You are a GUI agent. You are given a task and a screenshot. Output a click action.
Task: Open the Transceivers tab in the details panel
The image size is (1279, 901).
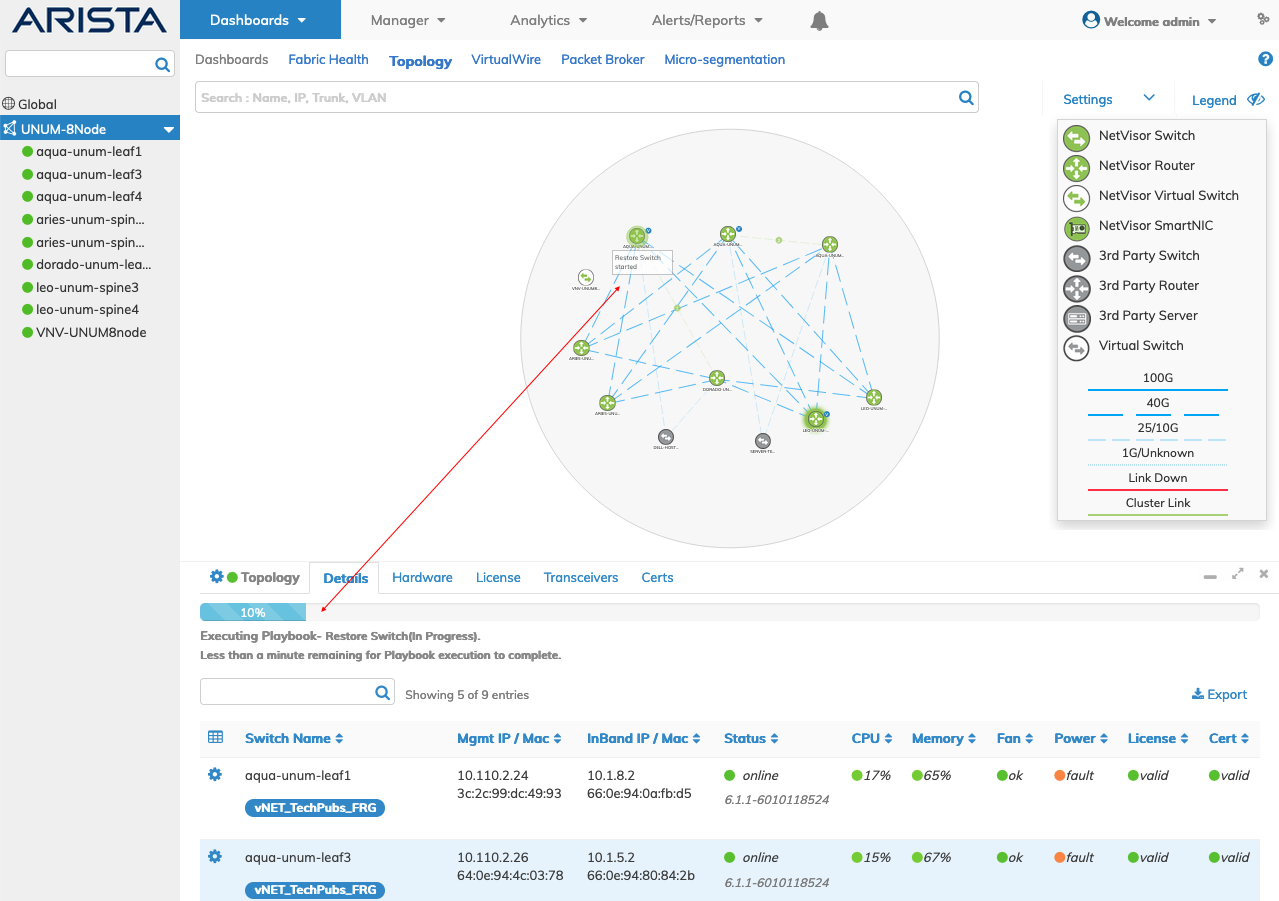pyautogui.click(x=581, y=577)
